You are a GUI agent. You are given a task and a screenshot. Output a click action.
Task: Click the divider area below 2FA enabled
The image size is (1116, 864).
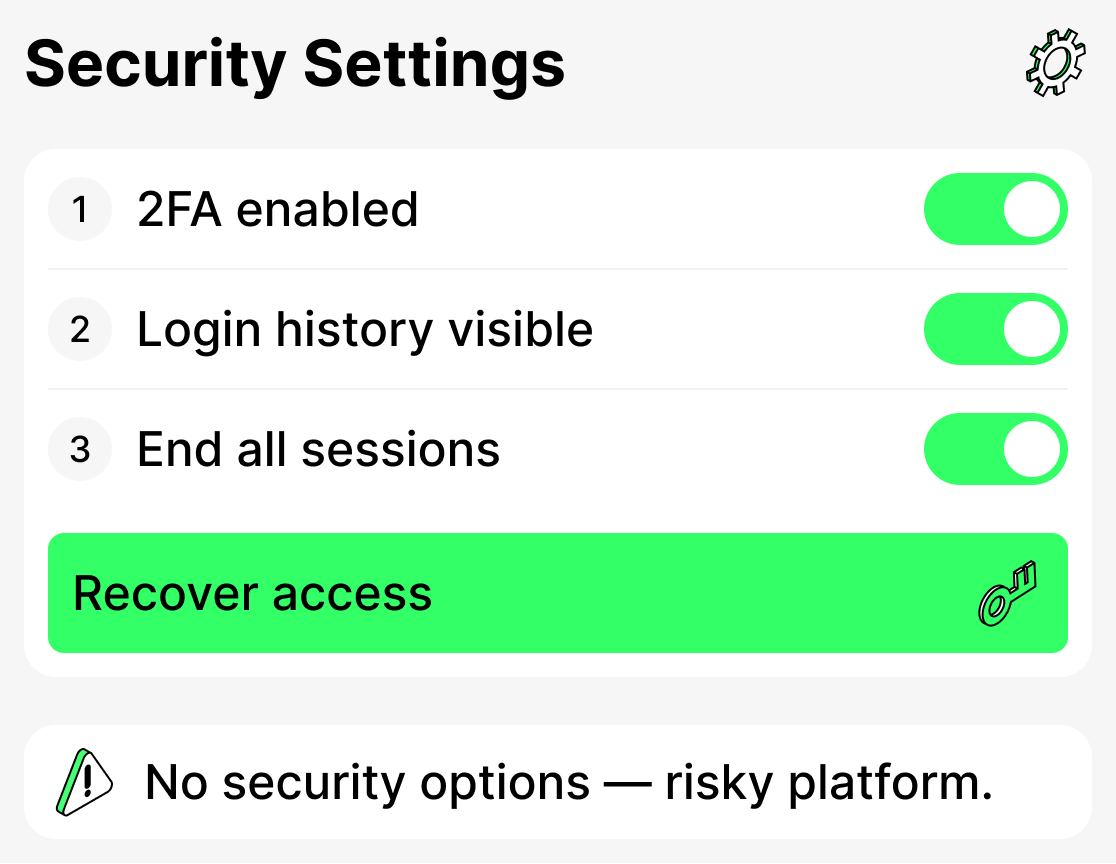(x=558, y=269)
